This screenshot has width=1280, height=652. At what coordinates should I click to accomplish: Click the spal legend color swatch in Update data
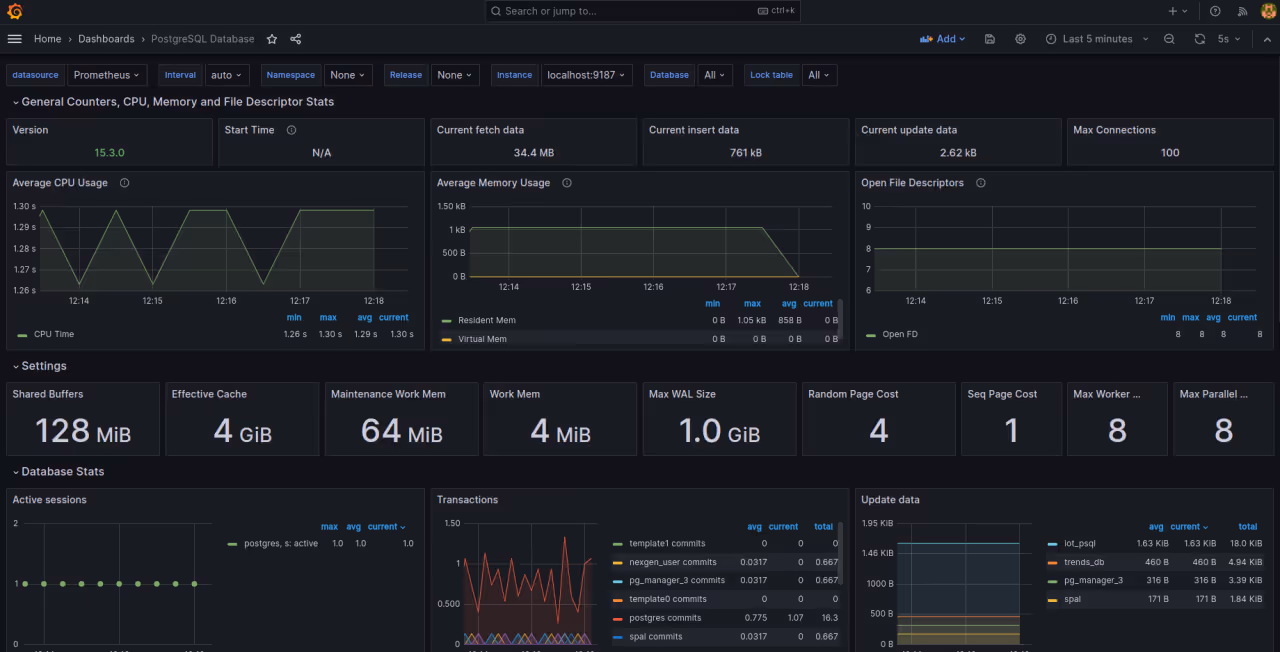(1052, 599)
